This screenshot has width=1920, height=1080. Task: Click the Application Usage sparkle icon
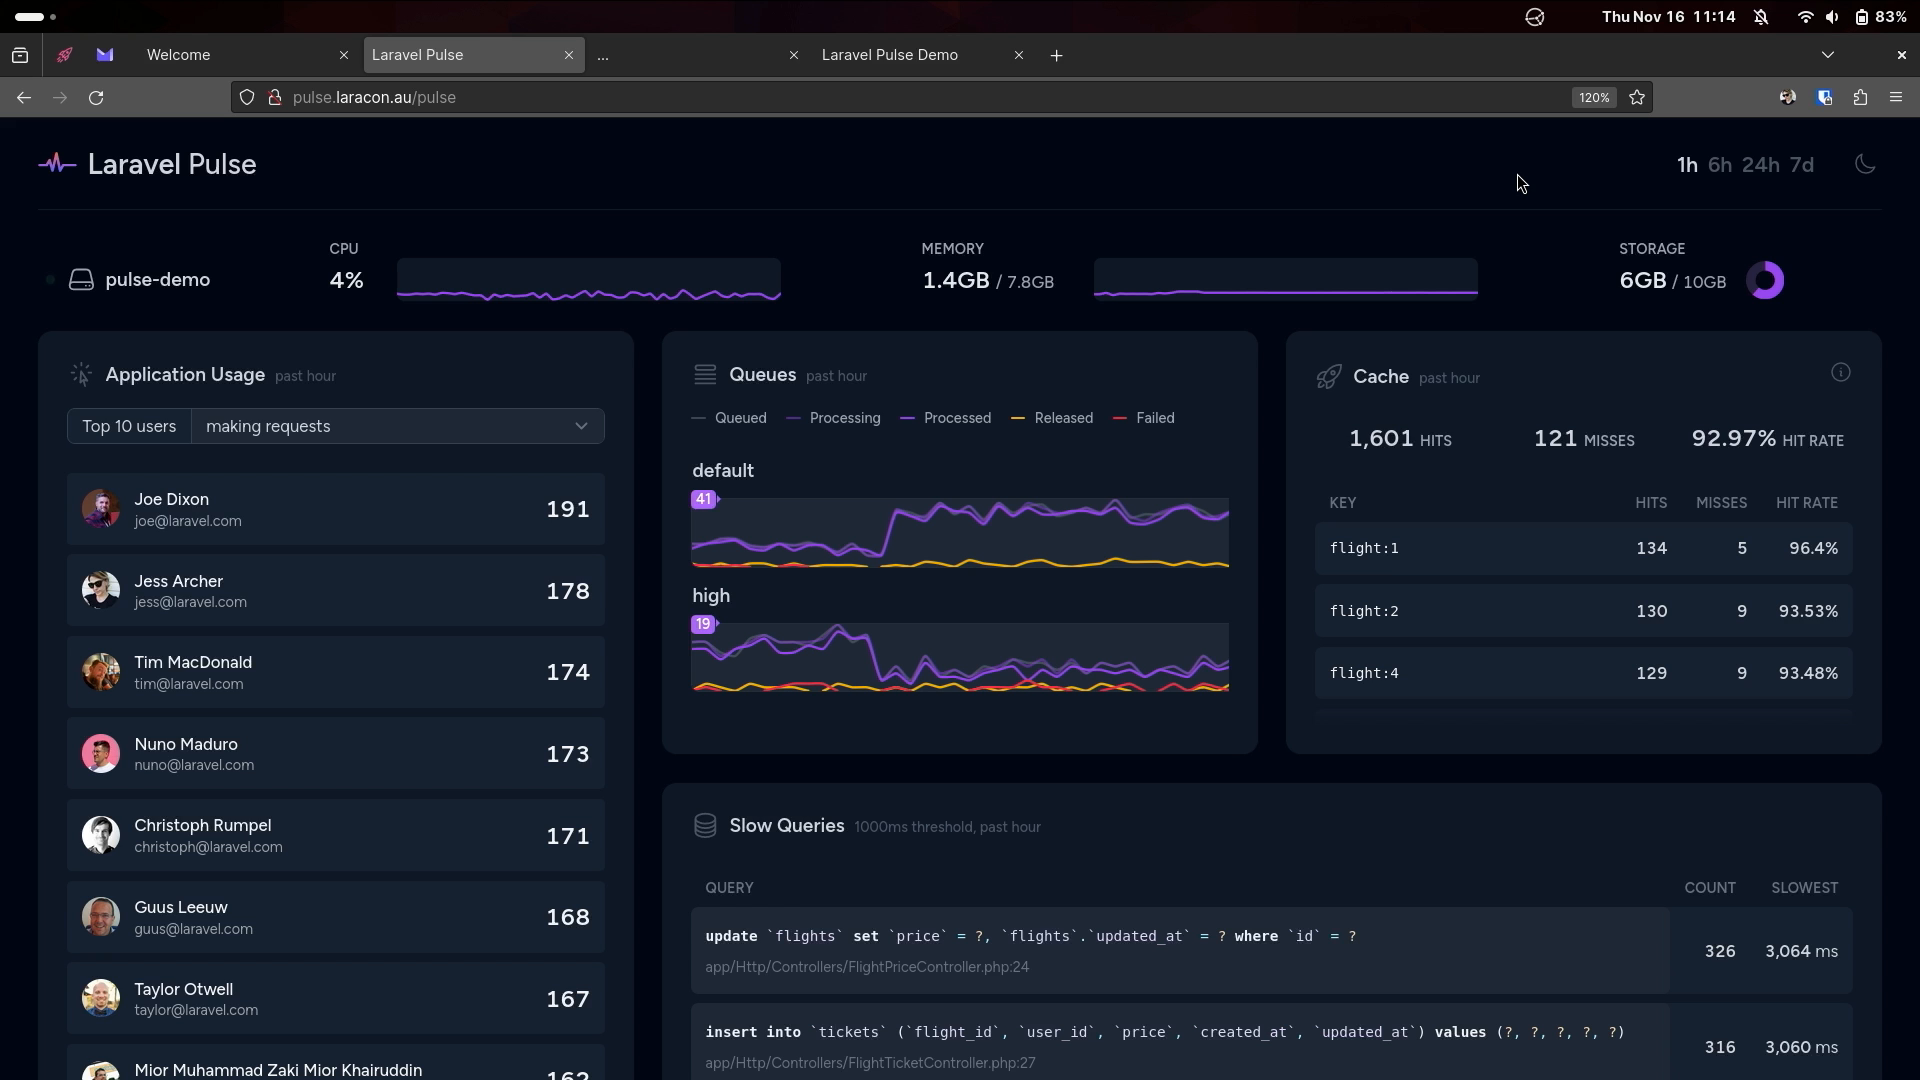[x=81, y=373]
